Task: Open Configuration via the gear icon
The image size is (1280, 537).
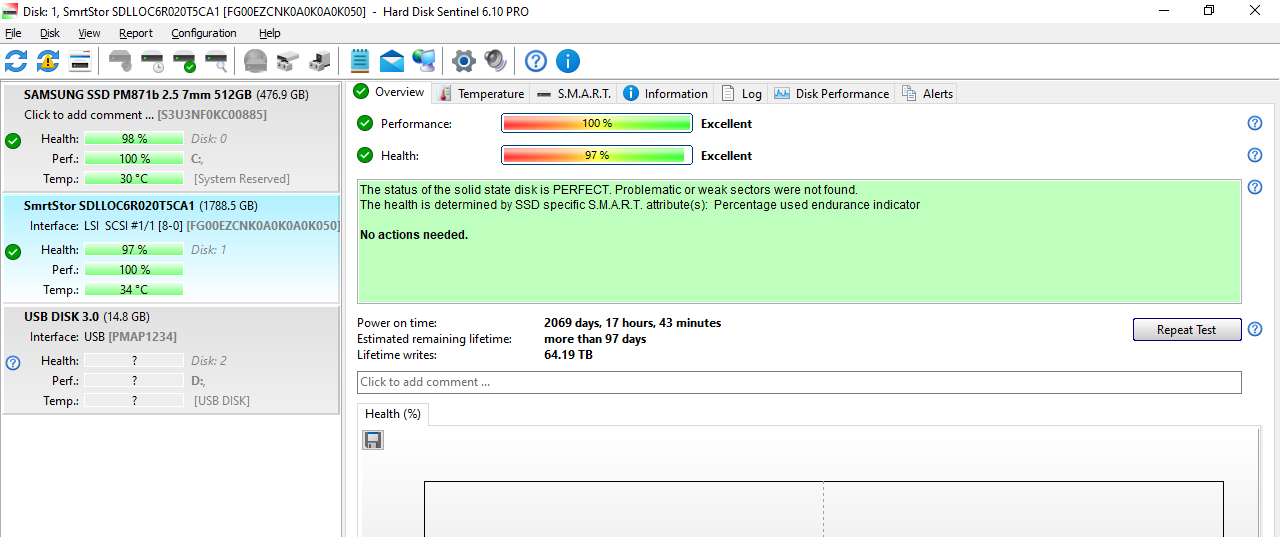Action: (463, 61)
